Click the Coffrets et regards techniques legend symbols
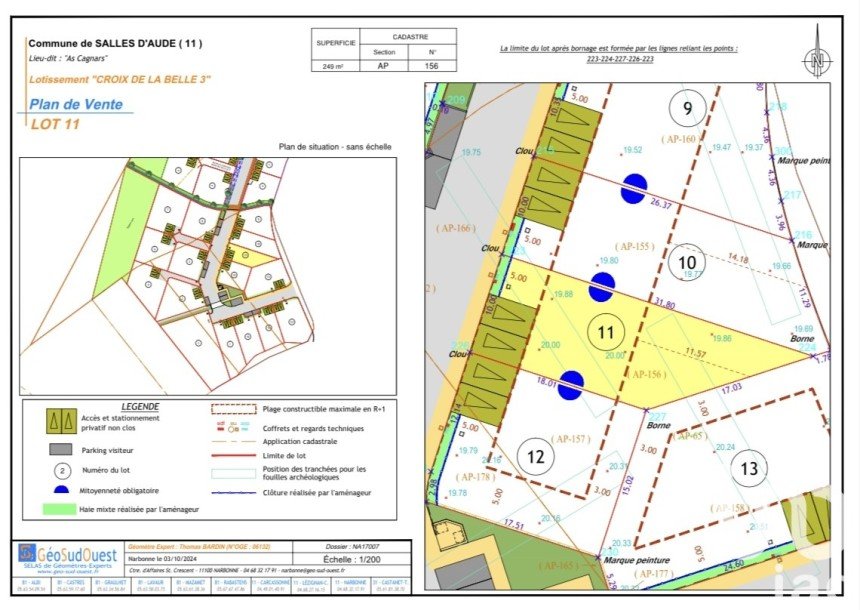 point(234,427)
